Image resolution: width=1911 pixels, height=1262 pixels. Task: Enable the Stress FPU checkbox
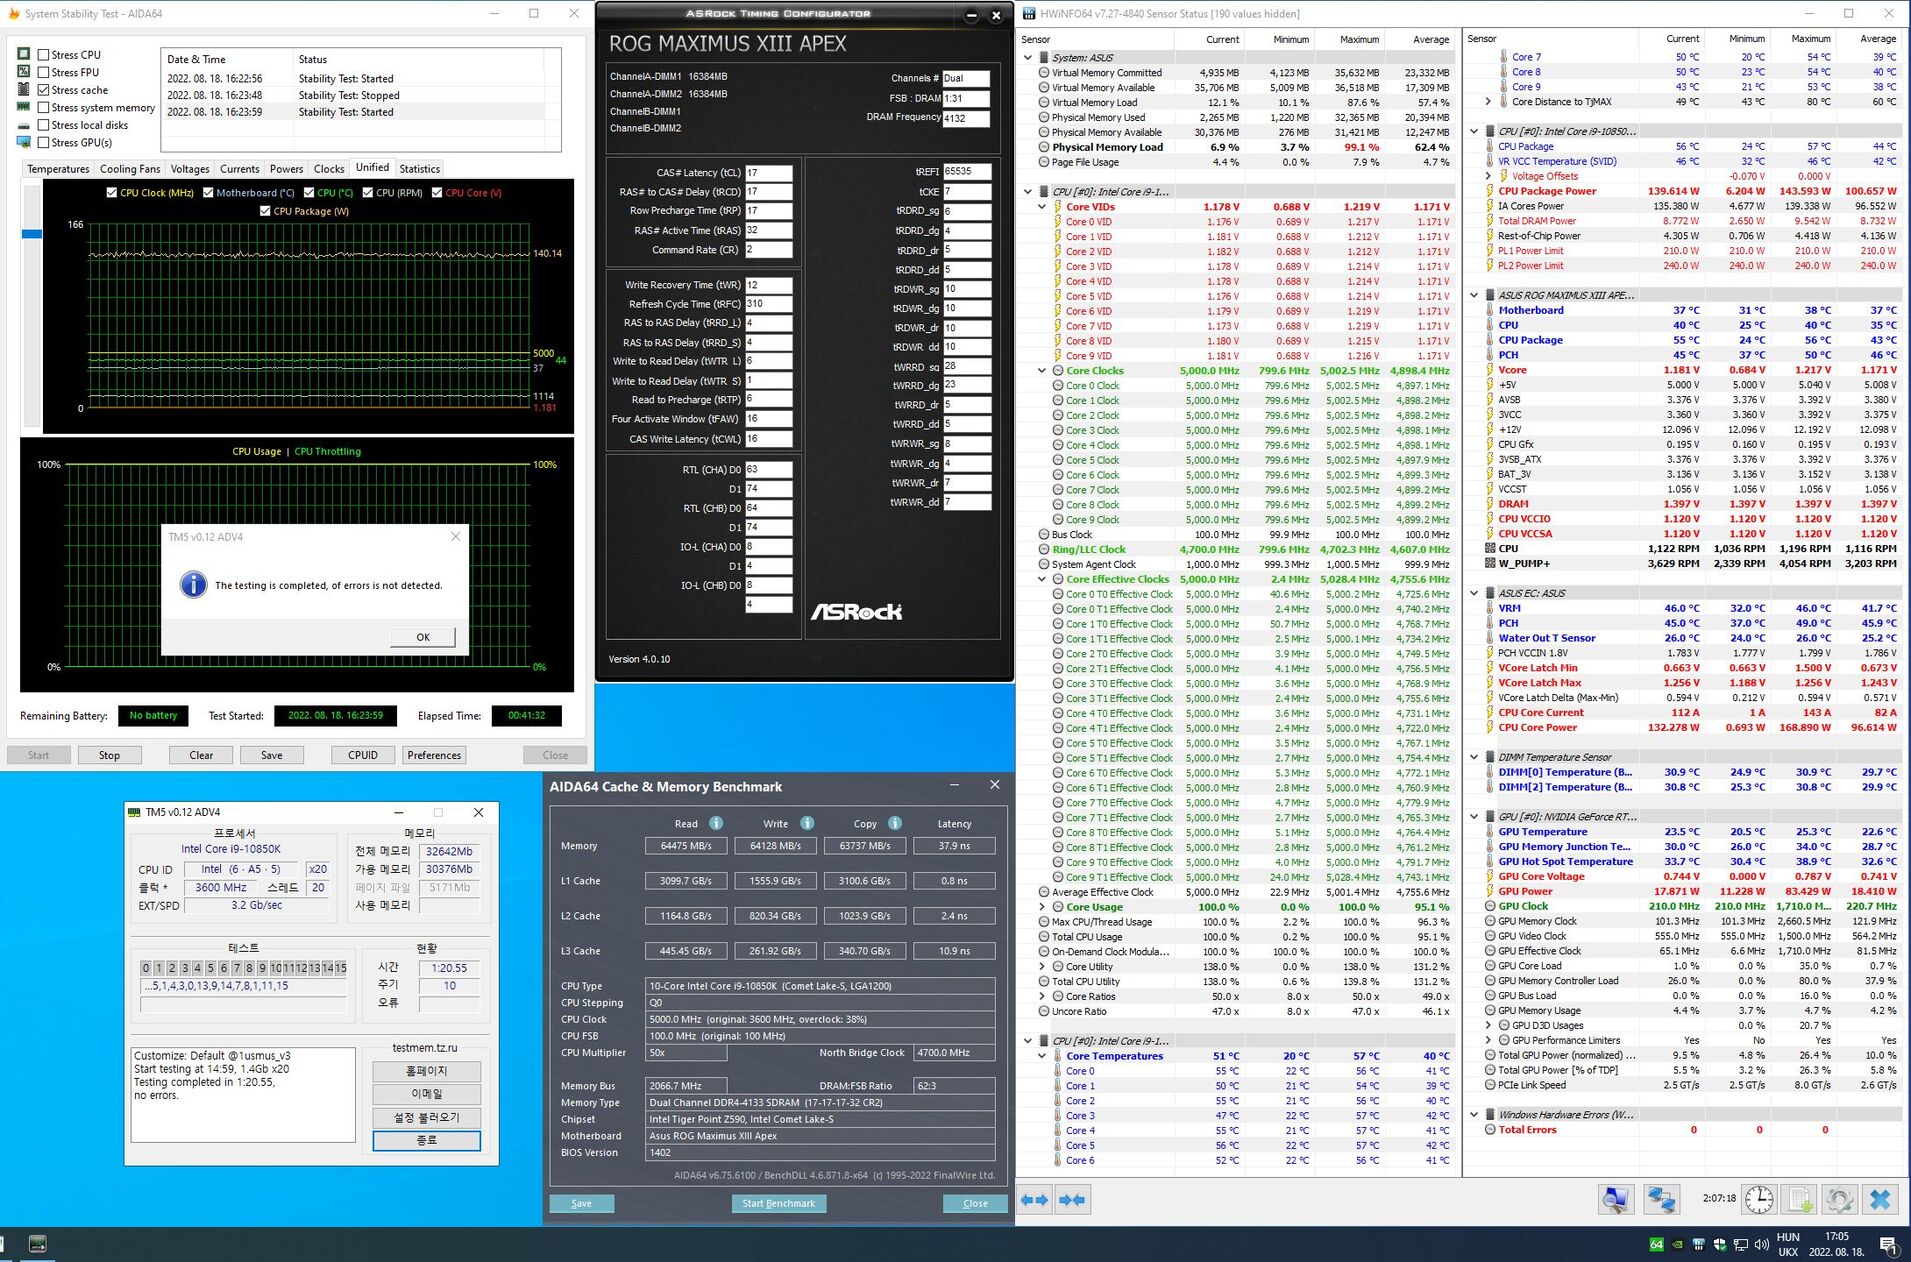tap(43, 72)
